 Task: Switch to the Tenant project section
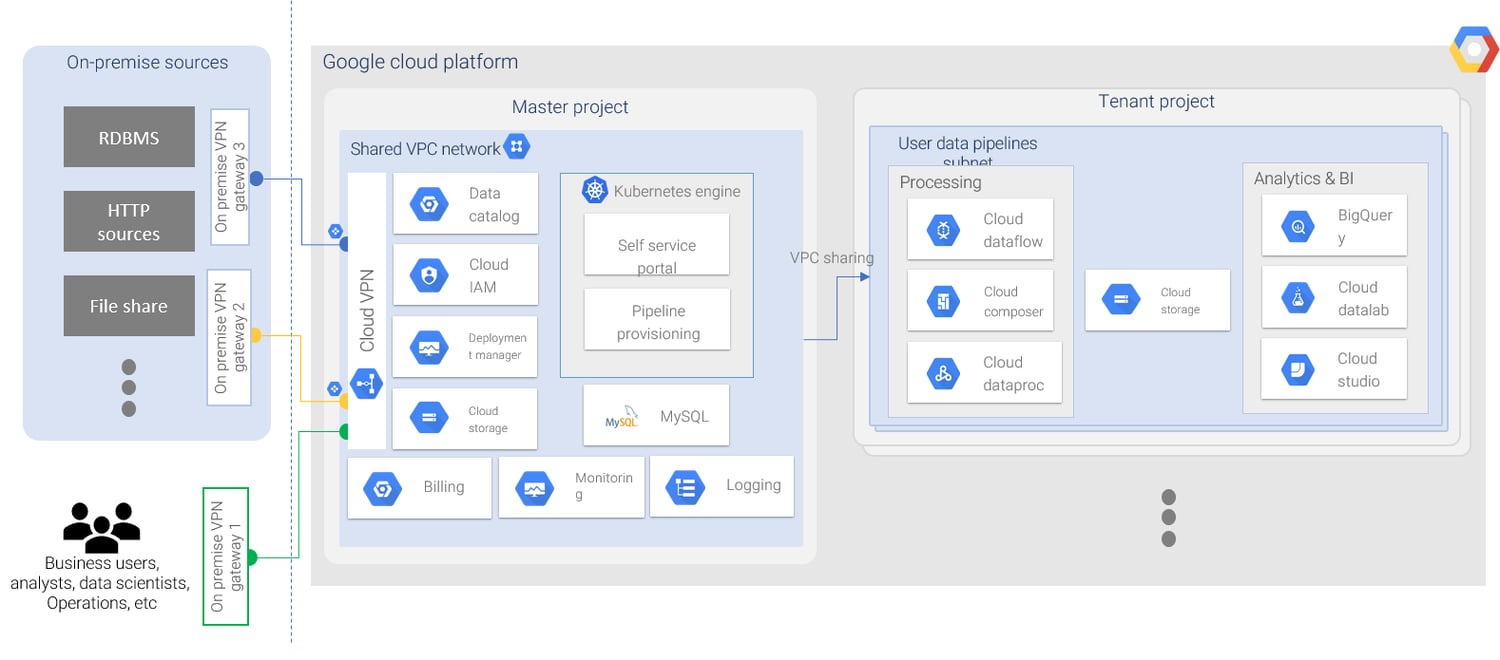pos(1156,101)
